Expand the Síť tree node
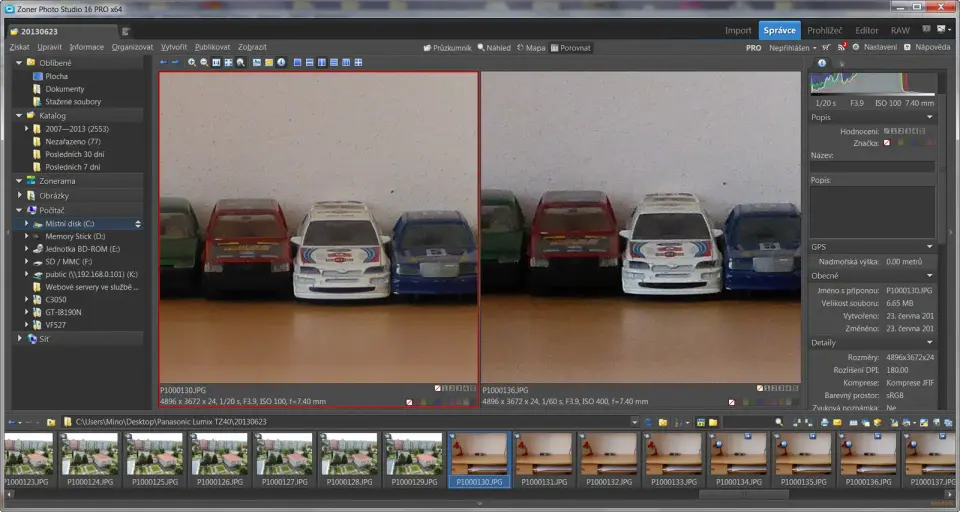Image resolution: width=960 pixels, height=512 pixels. click(x=19, y=339)
